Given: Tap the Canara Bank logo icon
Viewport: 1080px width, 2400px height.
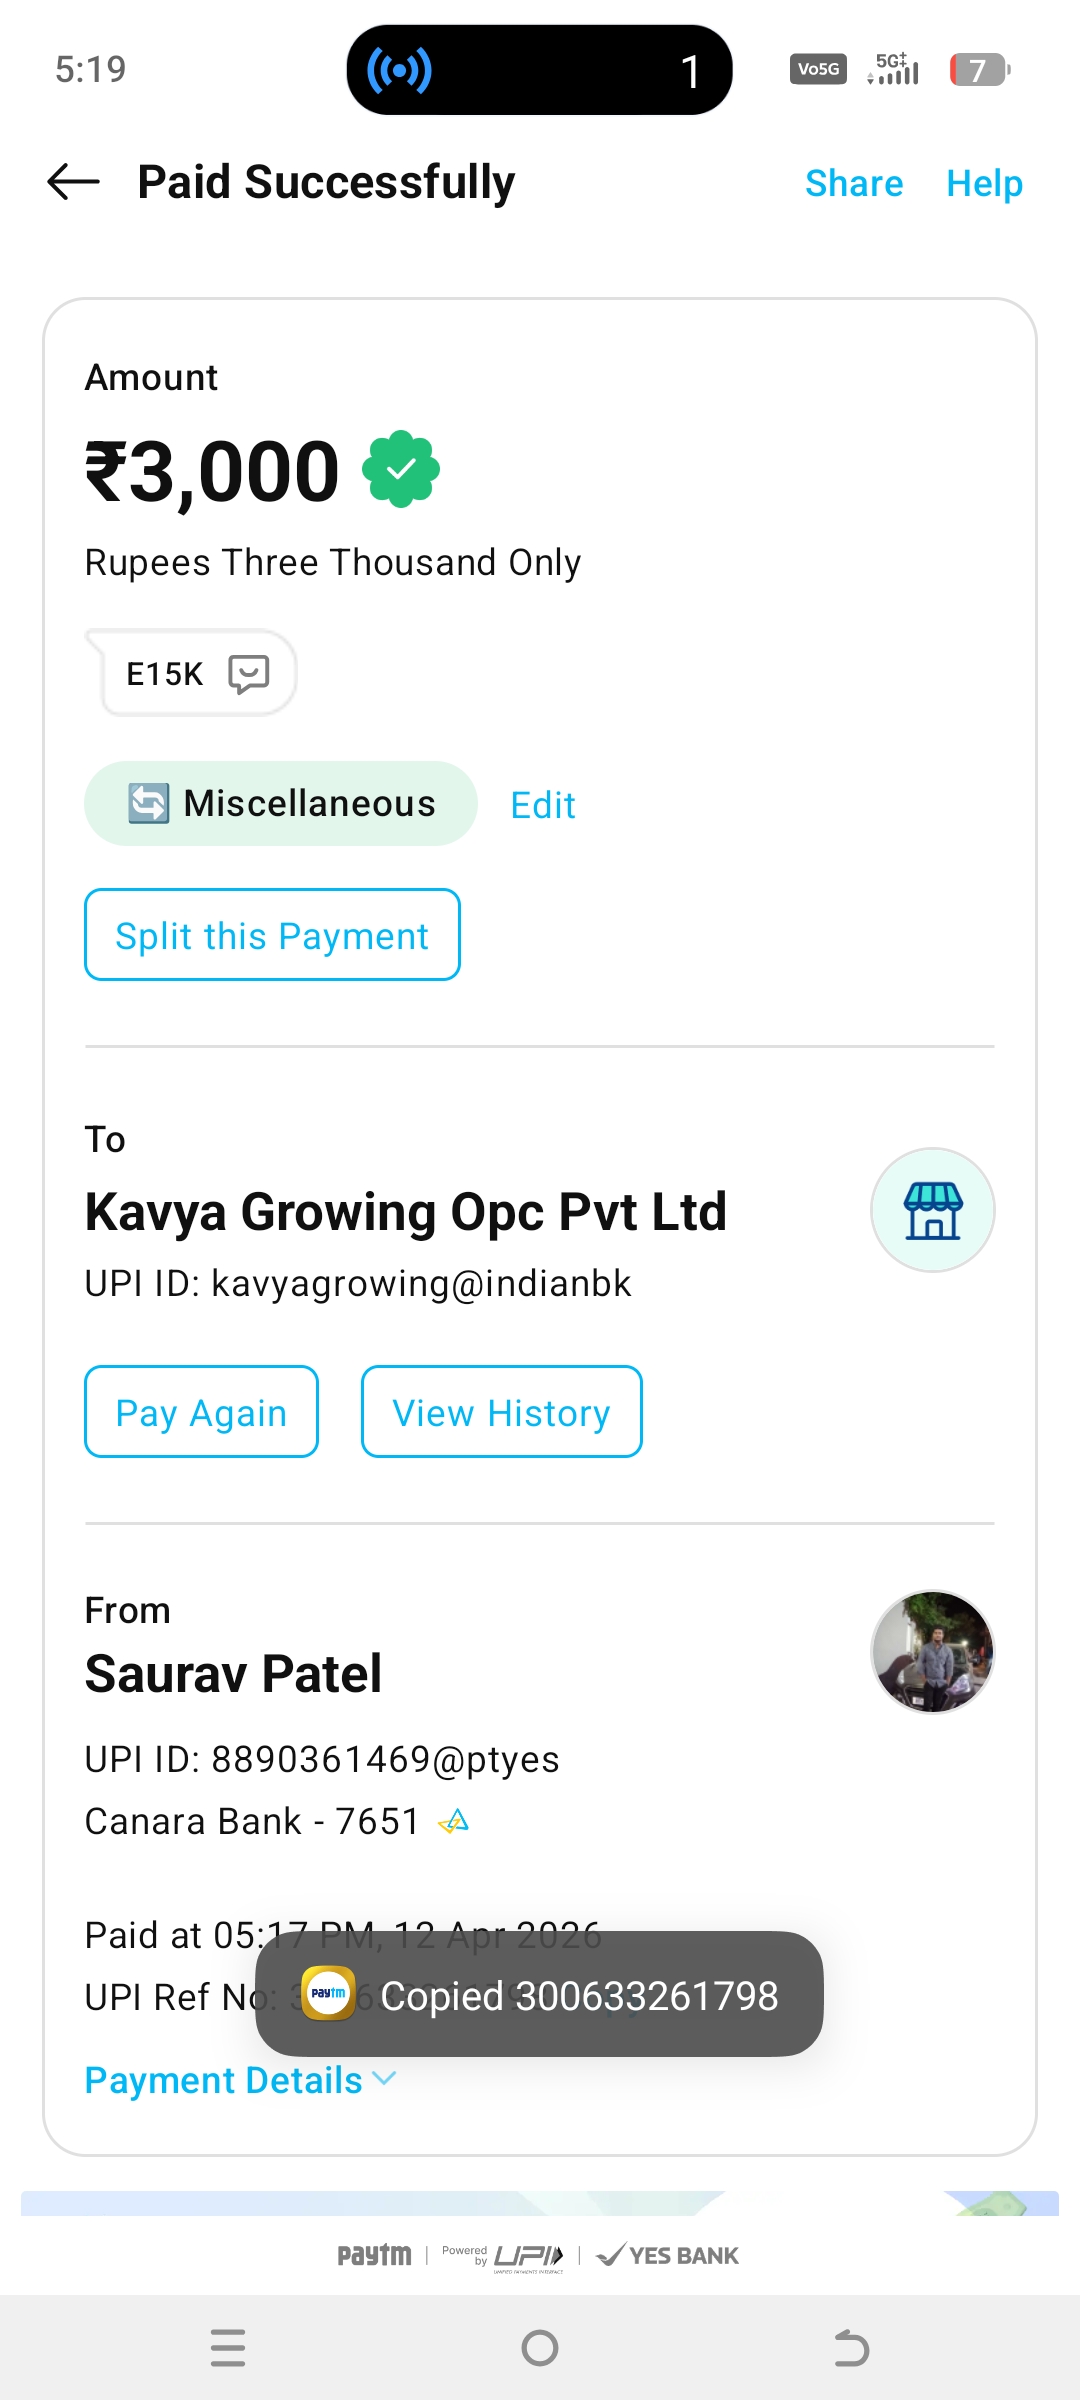Looking at the screenshot, I should pos(454,1822).
